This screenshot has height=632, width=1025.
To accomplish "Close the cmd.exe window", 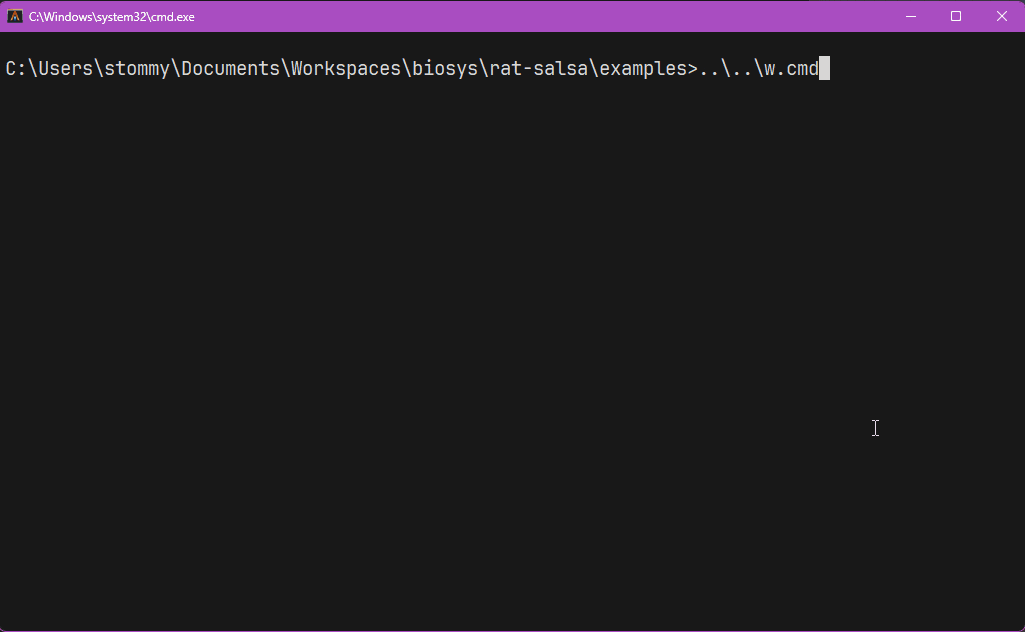I will (1001, 16).
